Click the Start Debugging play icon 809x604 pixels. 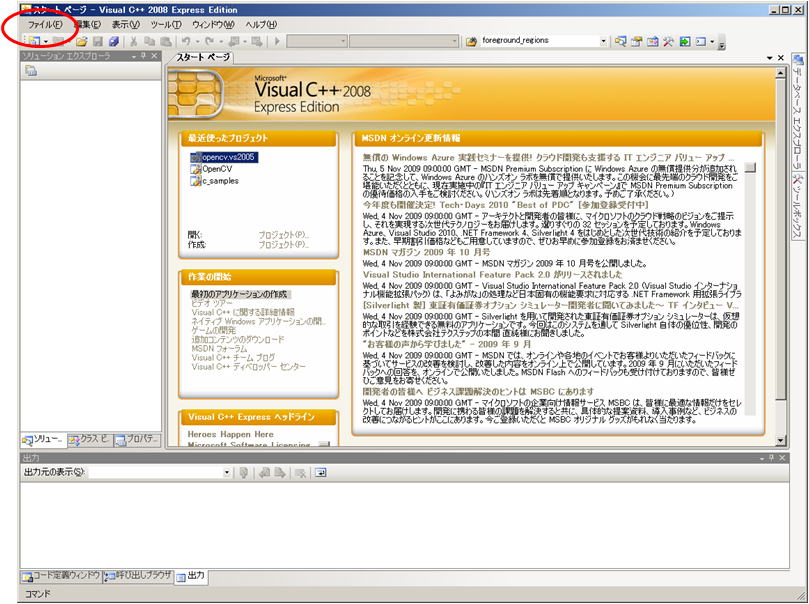click(277, 41)
